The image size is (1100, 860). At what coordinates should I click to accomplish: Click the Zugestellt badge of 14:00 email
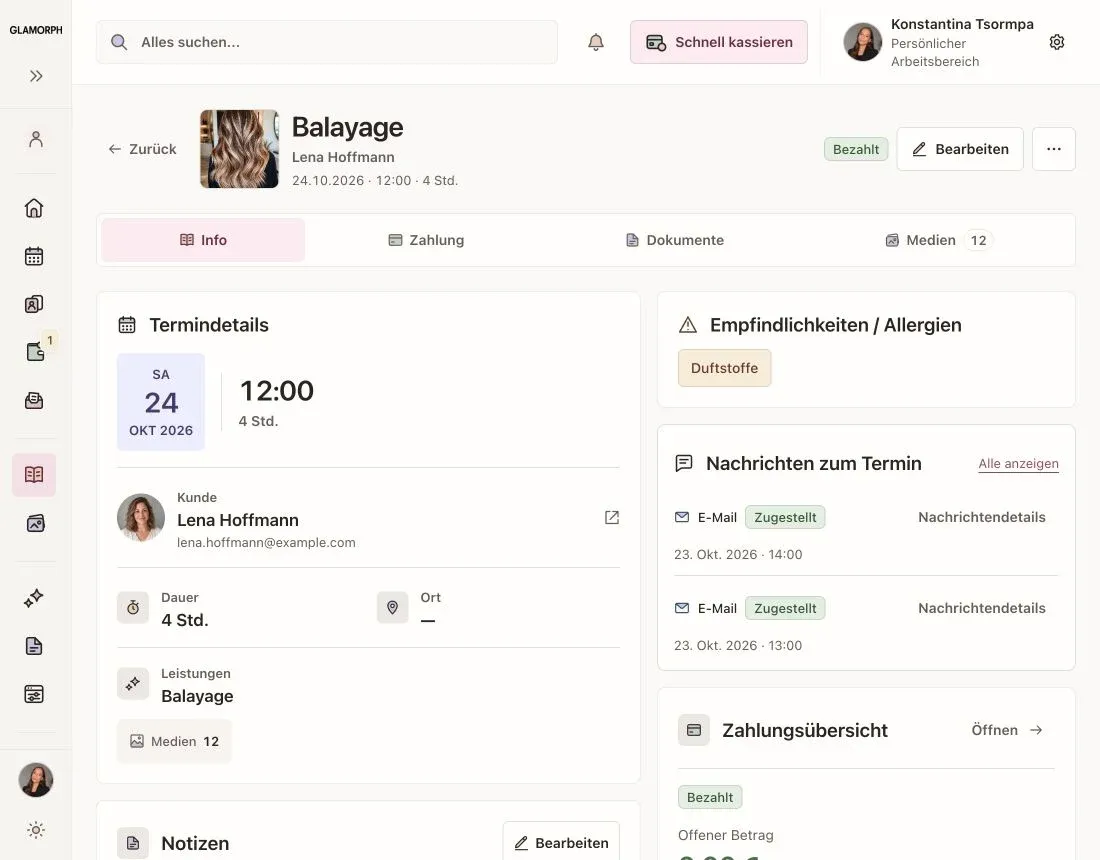point(785,517)
